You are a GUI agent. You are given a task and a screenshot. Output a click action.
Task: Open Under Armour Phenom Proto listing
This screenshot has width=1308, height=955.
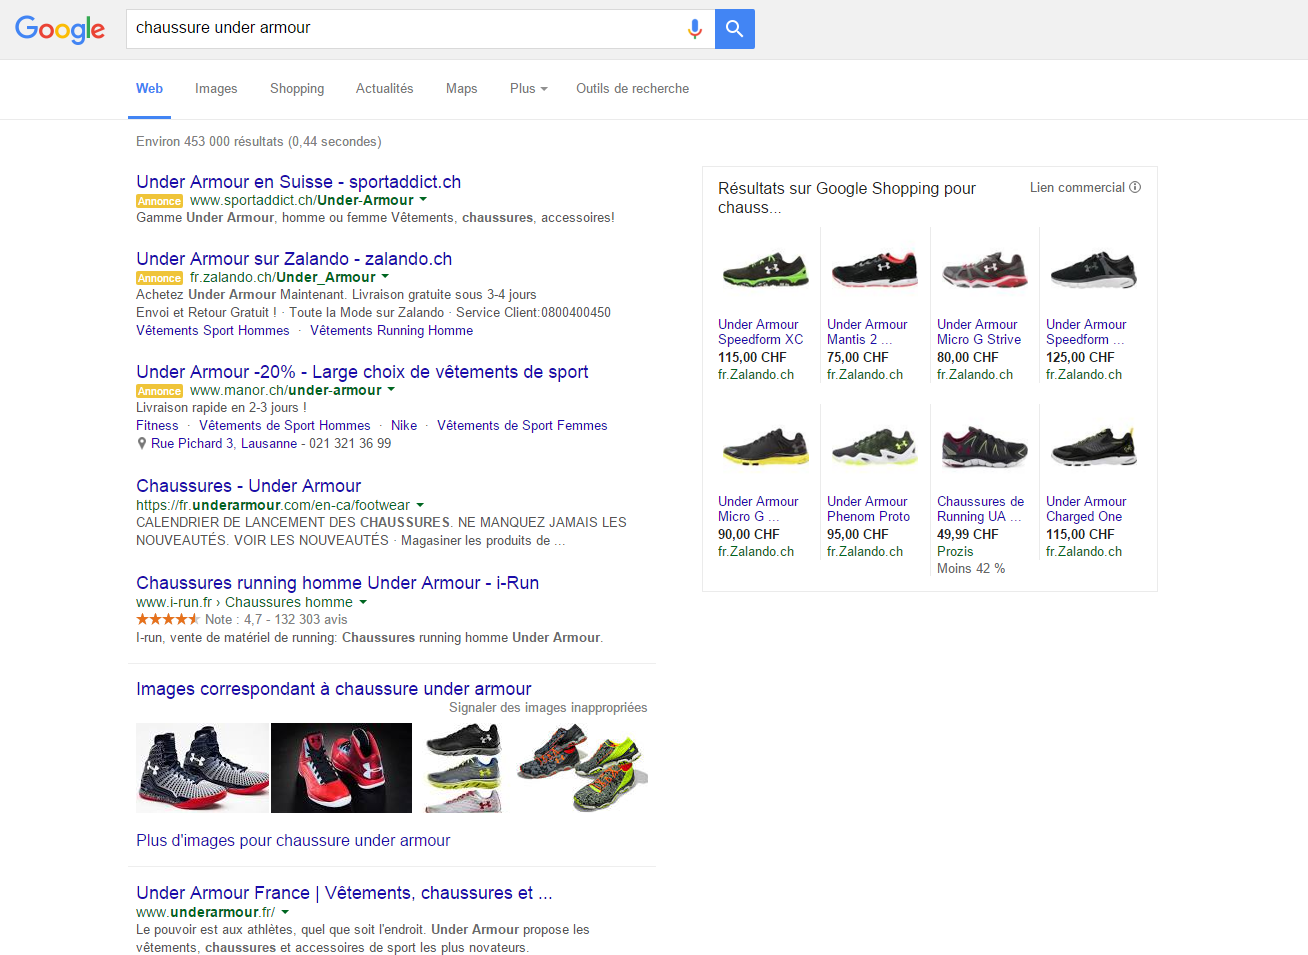[x=868, y=509]
